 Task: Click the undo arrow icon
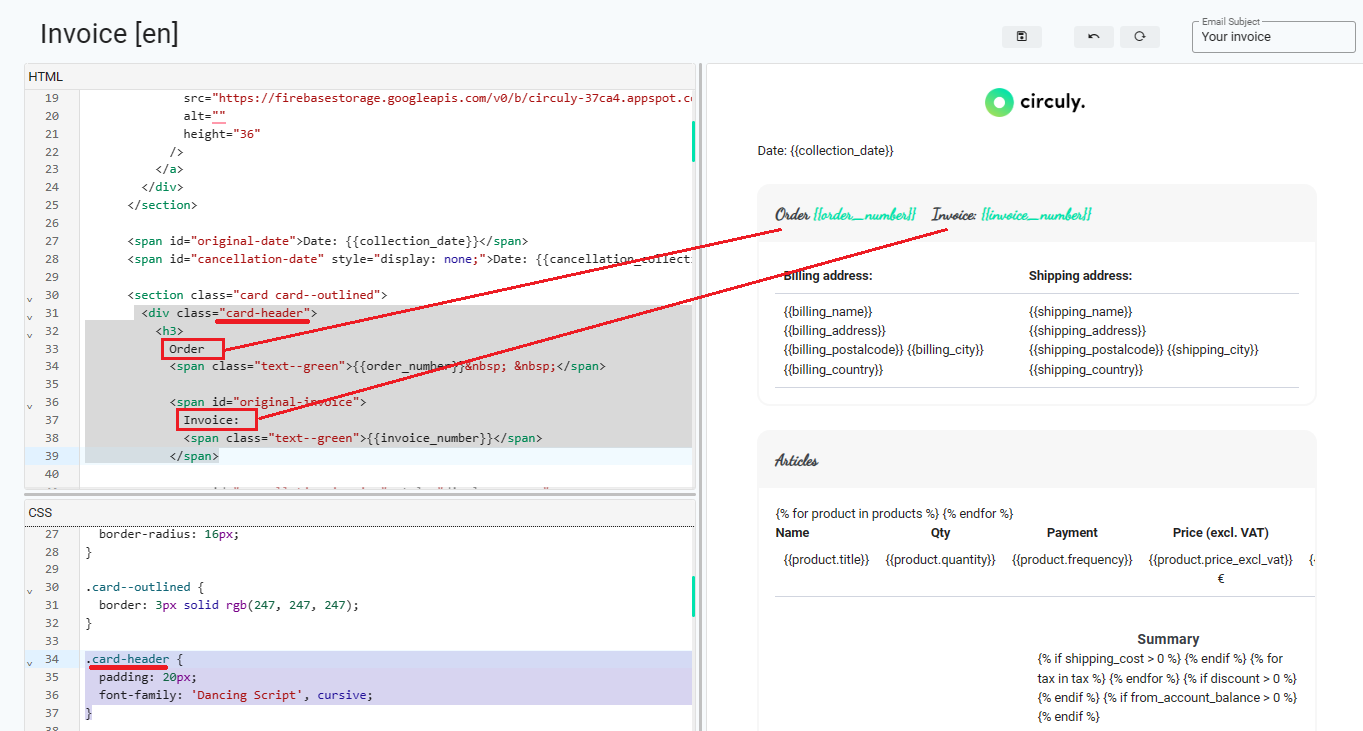click(x=1093, y=37)
